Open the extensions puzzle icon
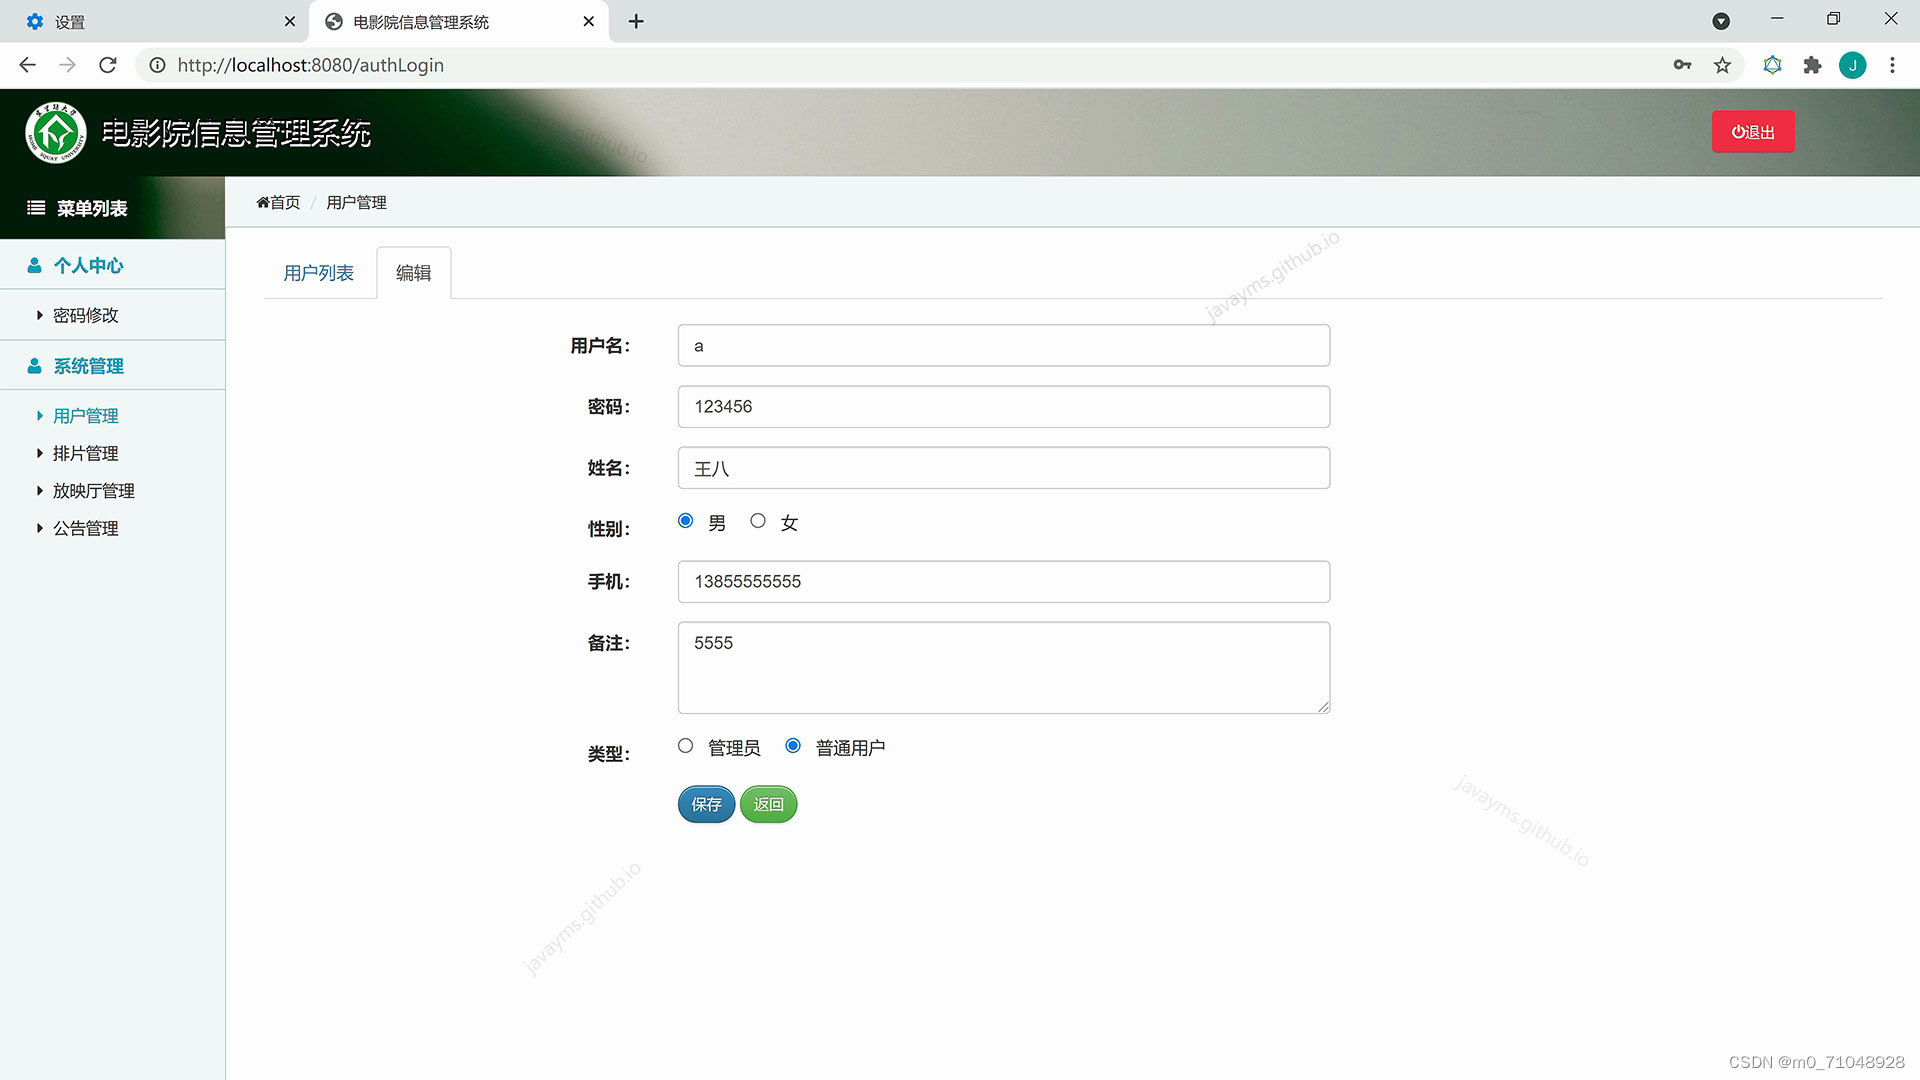Screen dimensions: 1920x1080 click(x=1812, y=65)
